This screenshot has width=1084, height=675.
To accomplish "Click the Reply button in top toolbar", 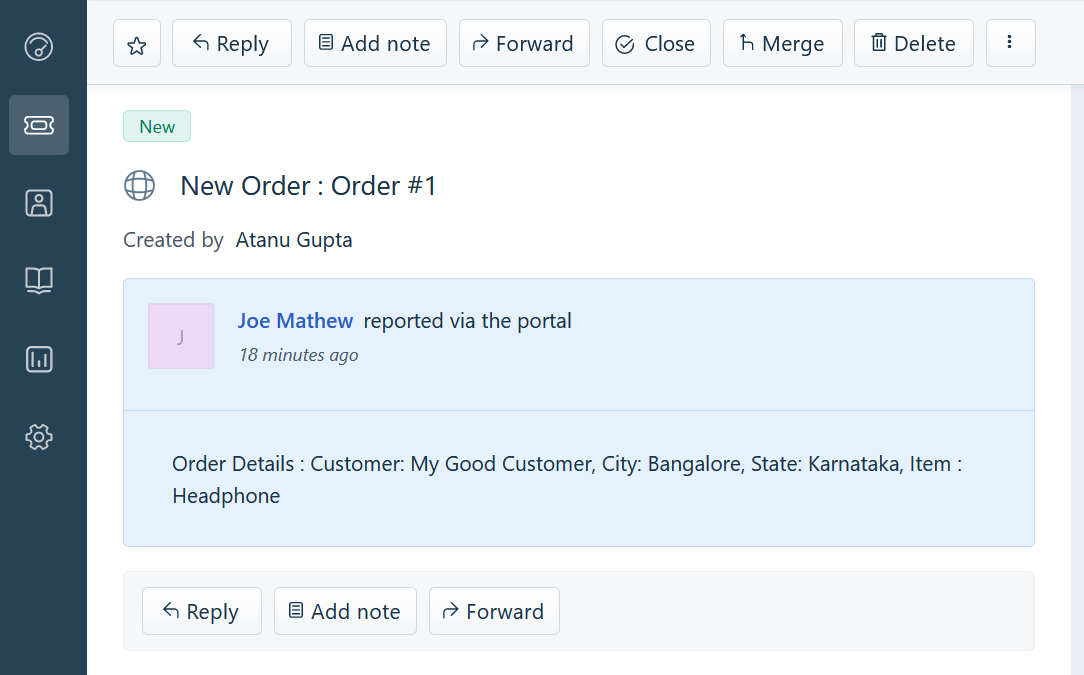I will click(232, 44).
